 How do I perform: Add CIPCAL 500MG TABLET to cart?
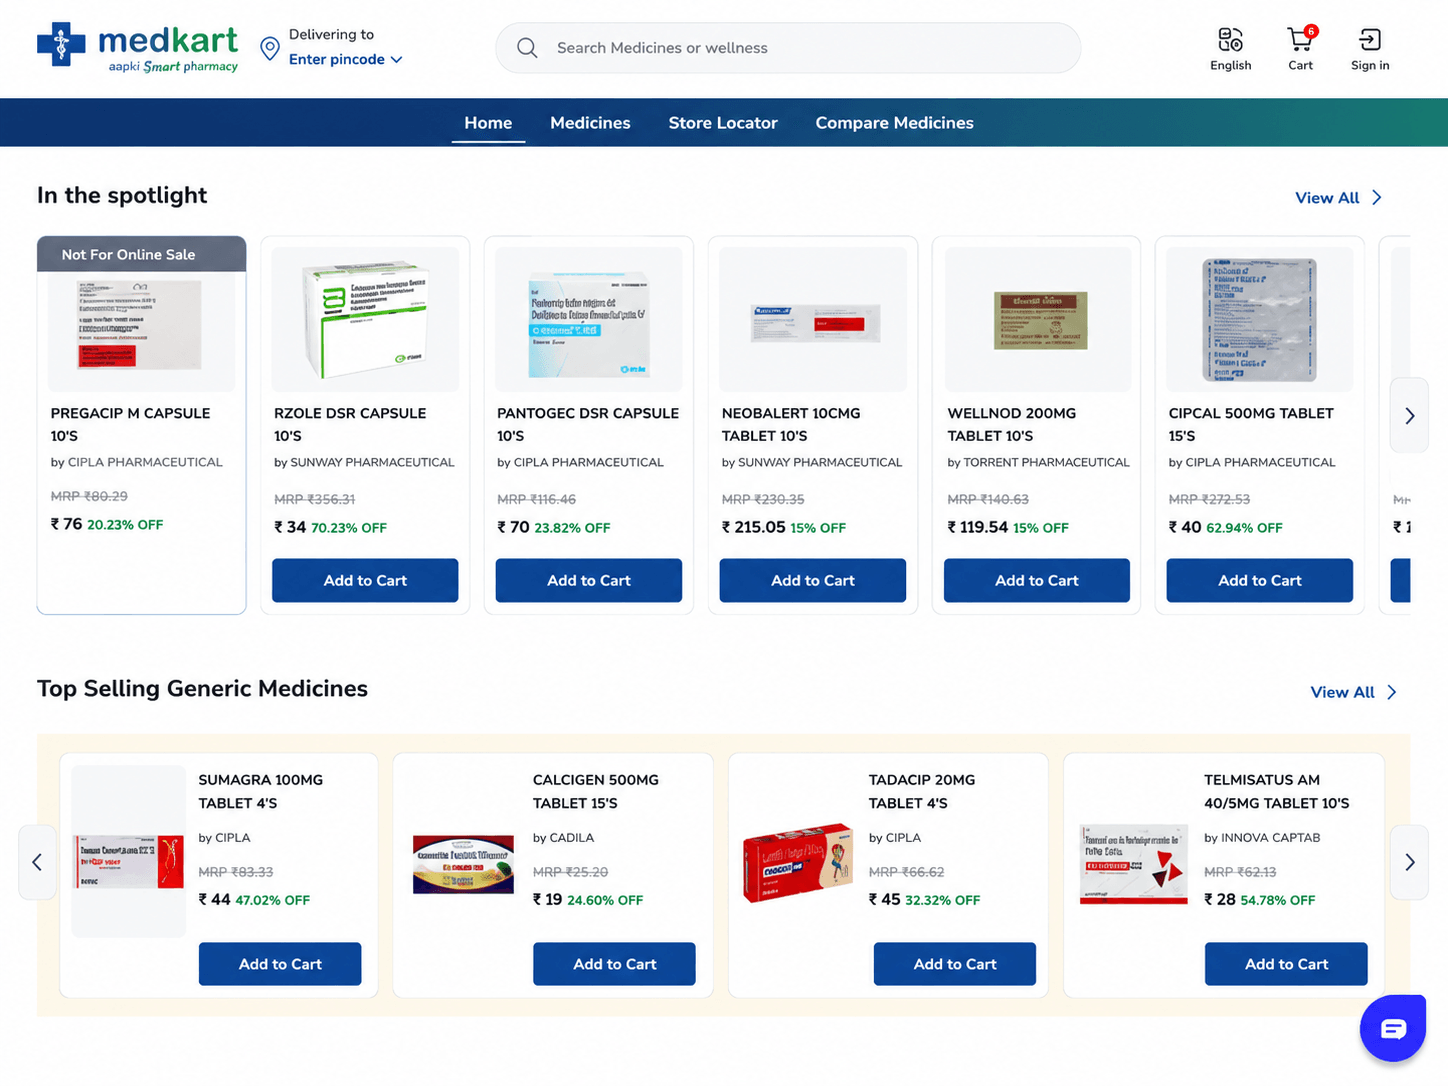click(1260, 580)
